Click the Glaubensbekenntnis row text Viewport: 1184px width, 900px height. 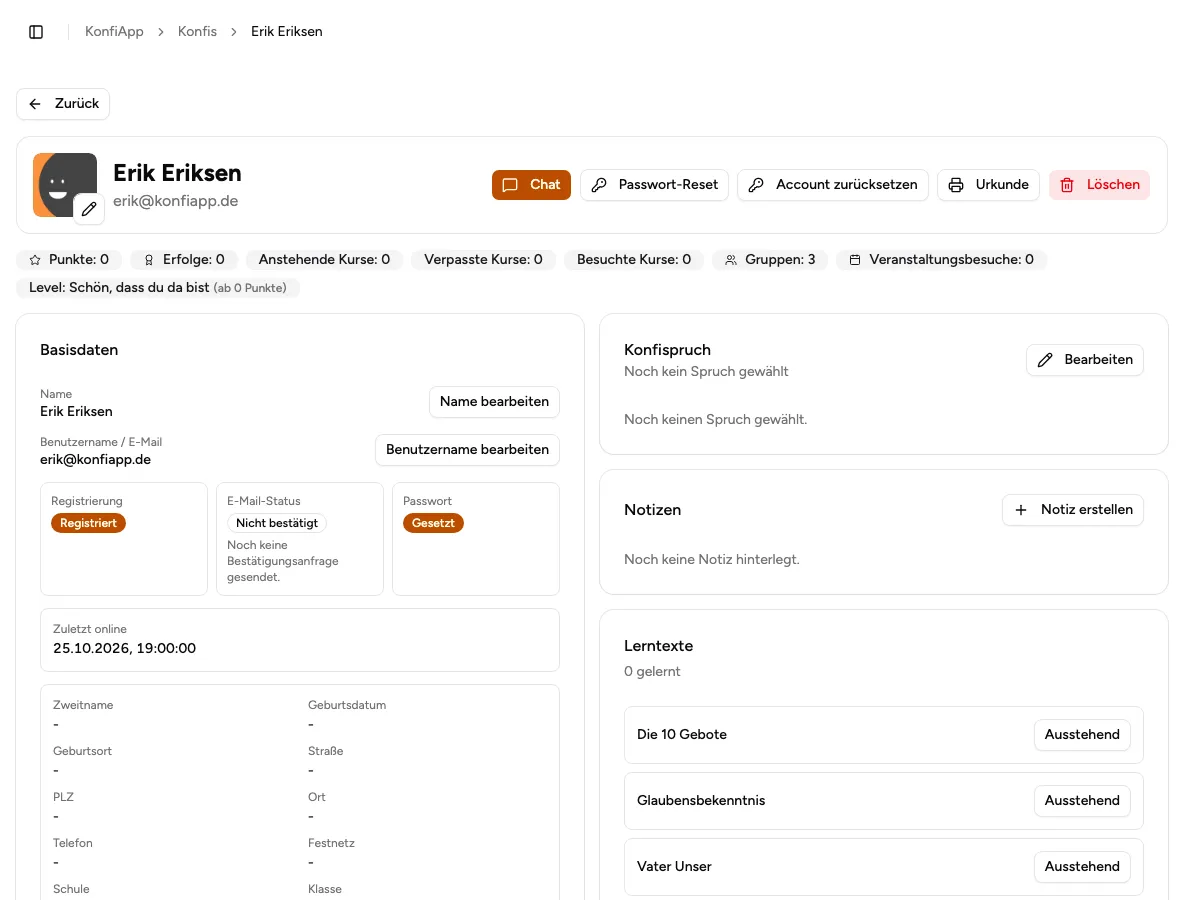tap(701, 800)
